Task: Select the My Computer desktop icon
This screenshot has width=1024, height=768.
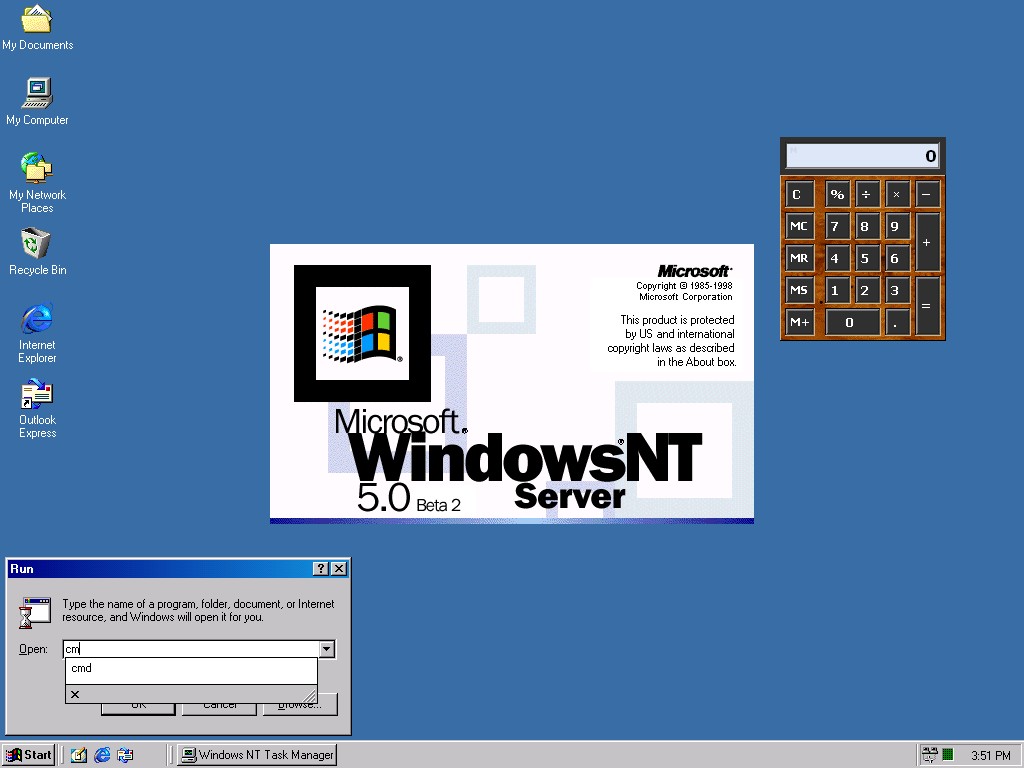Action: (37, 101)
